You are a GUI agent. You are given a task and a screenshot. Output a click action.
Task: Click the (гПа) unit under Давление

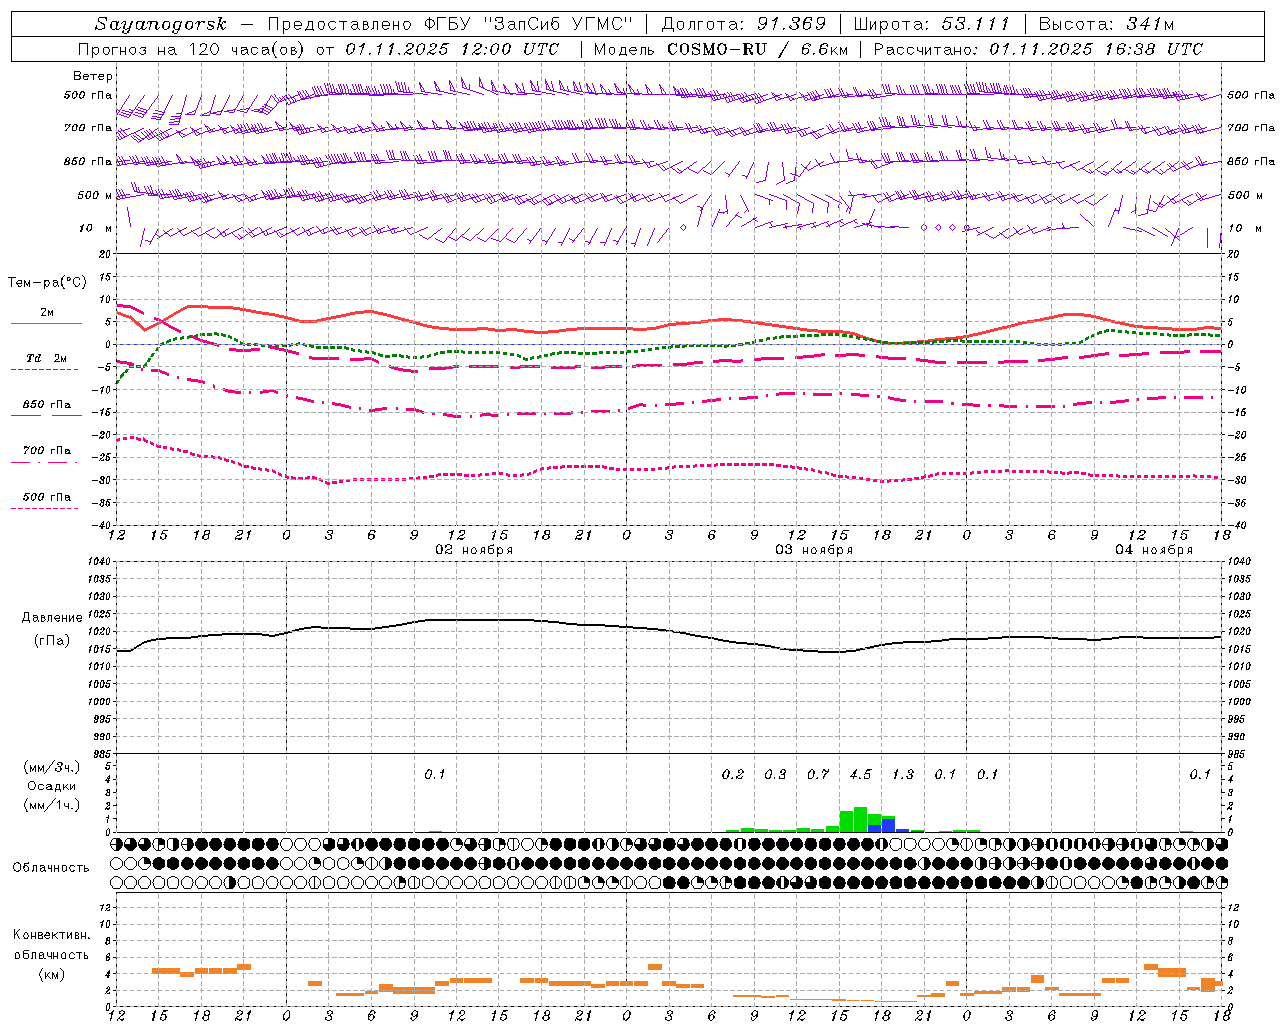tap(52, 641)
